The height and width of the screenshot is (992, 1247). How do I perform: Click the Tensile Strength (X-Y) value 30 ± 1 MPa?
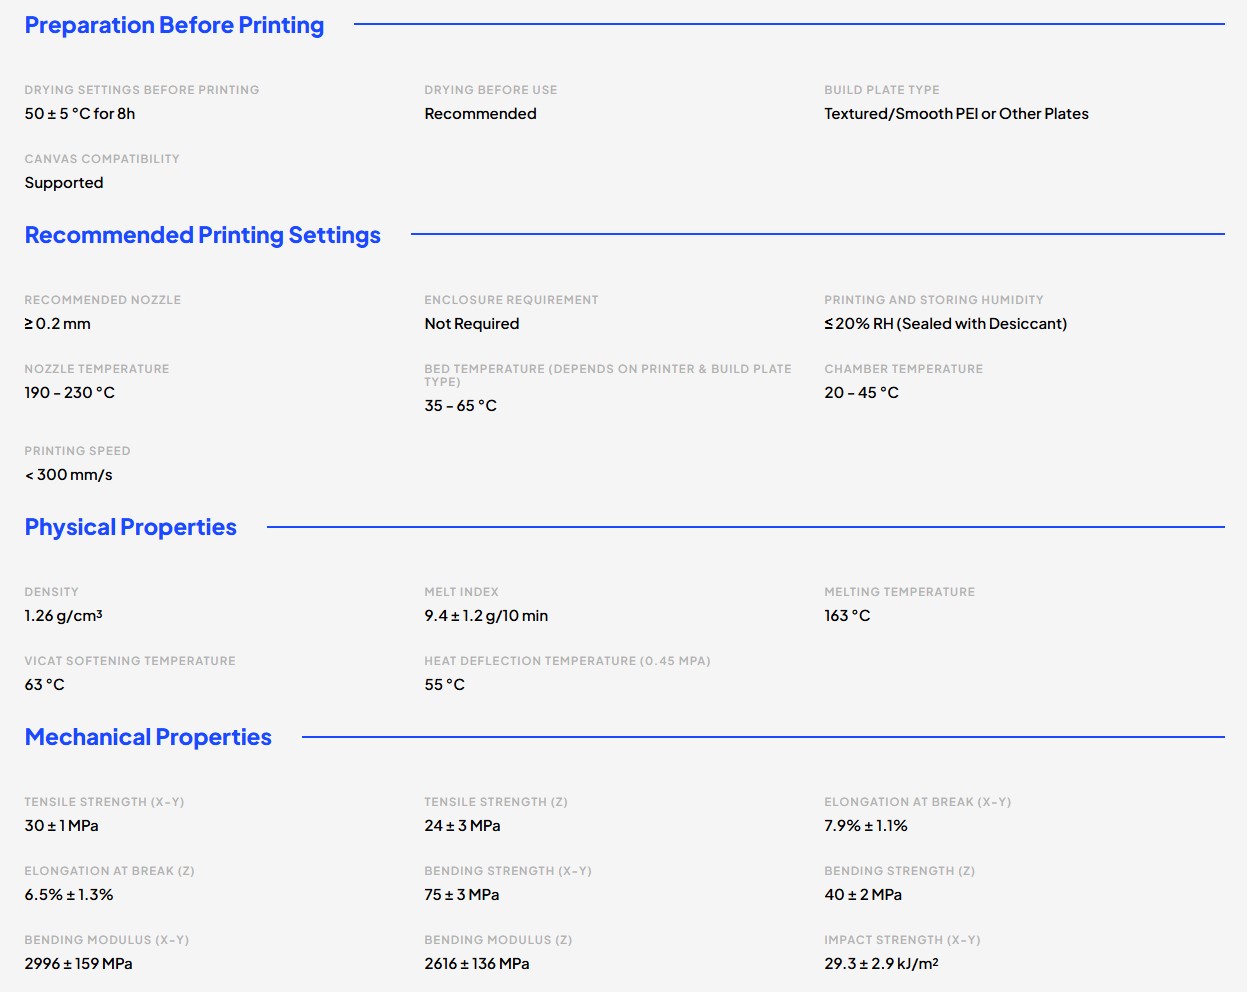(62, 826)
